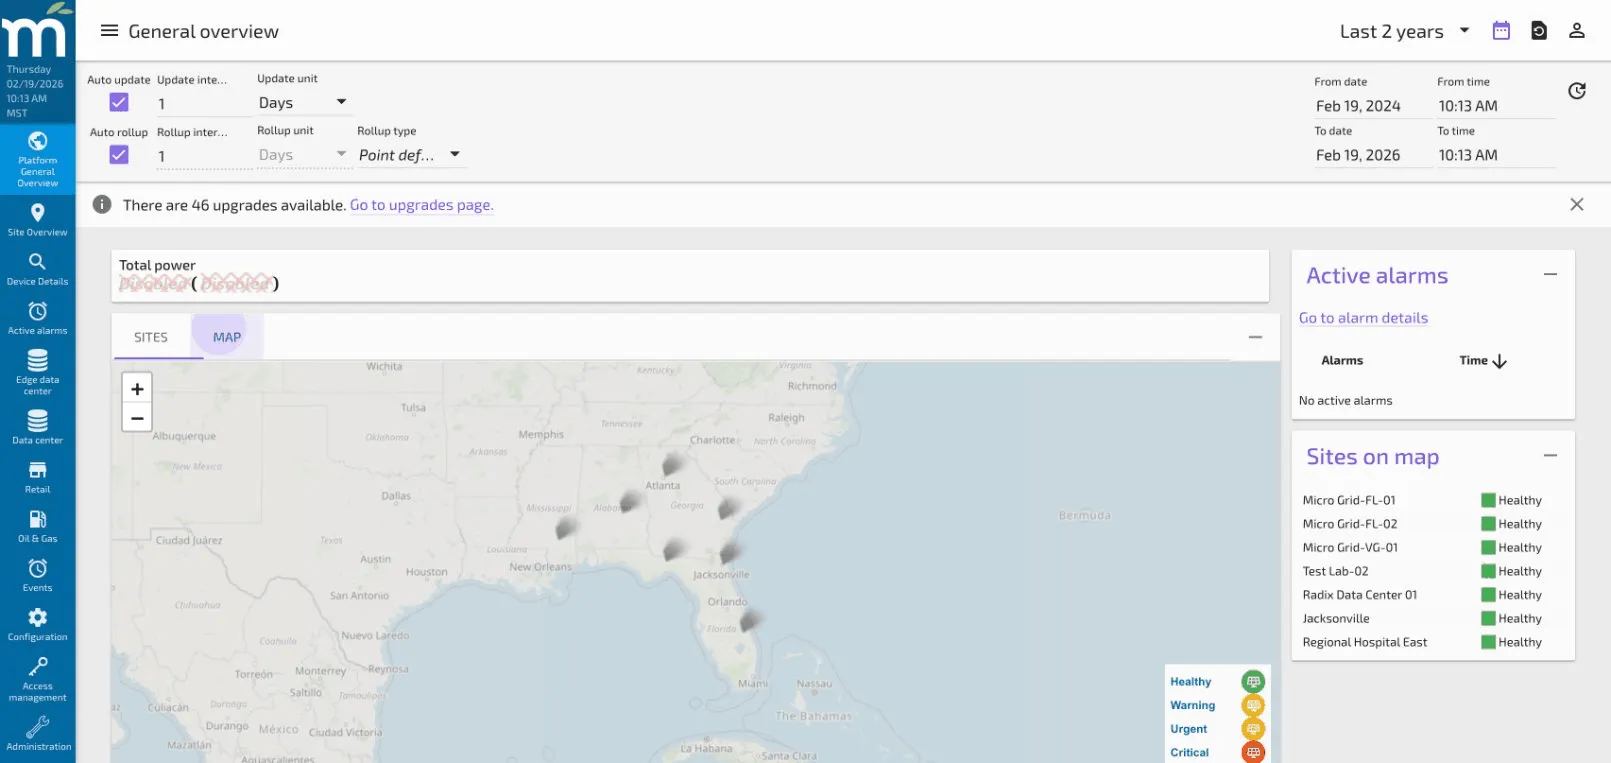
Task: Open Active alarms in sidebar
Action: (x=38, y=318)
